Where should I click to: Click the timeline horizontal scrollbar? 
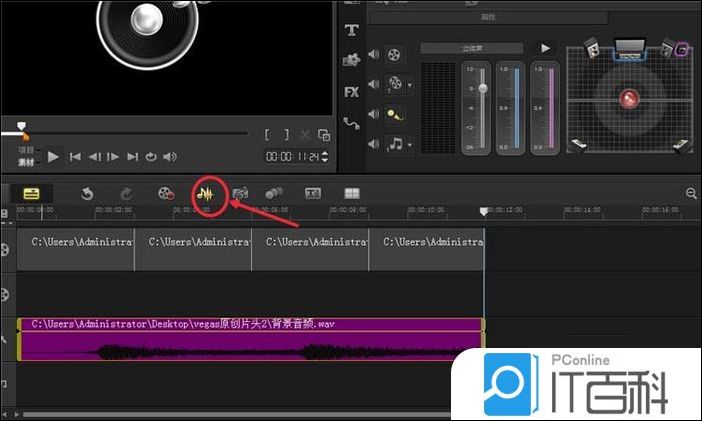pos(236,415)
